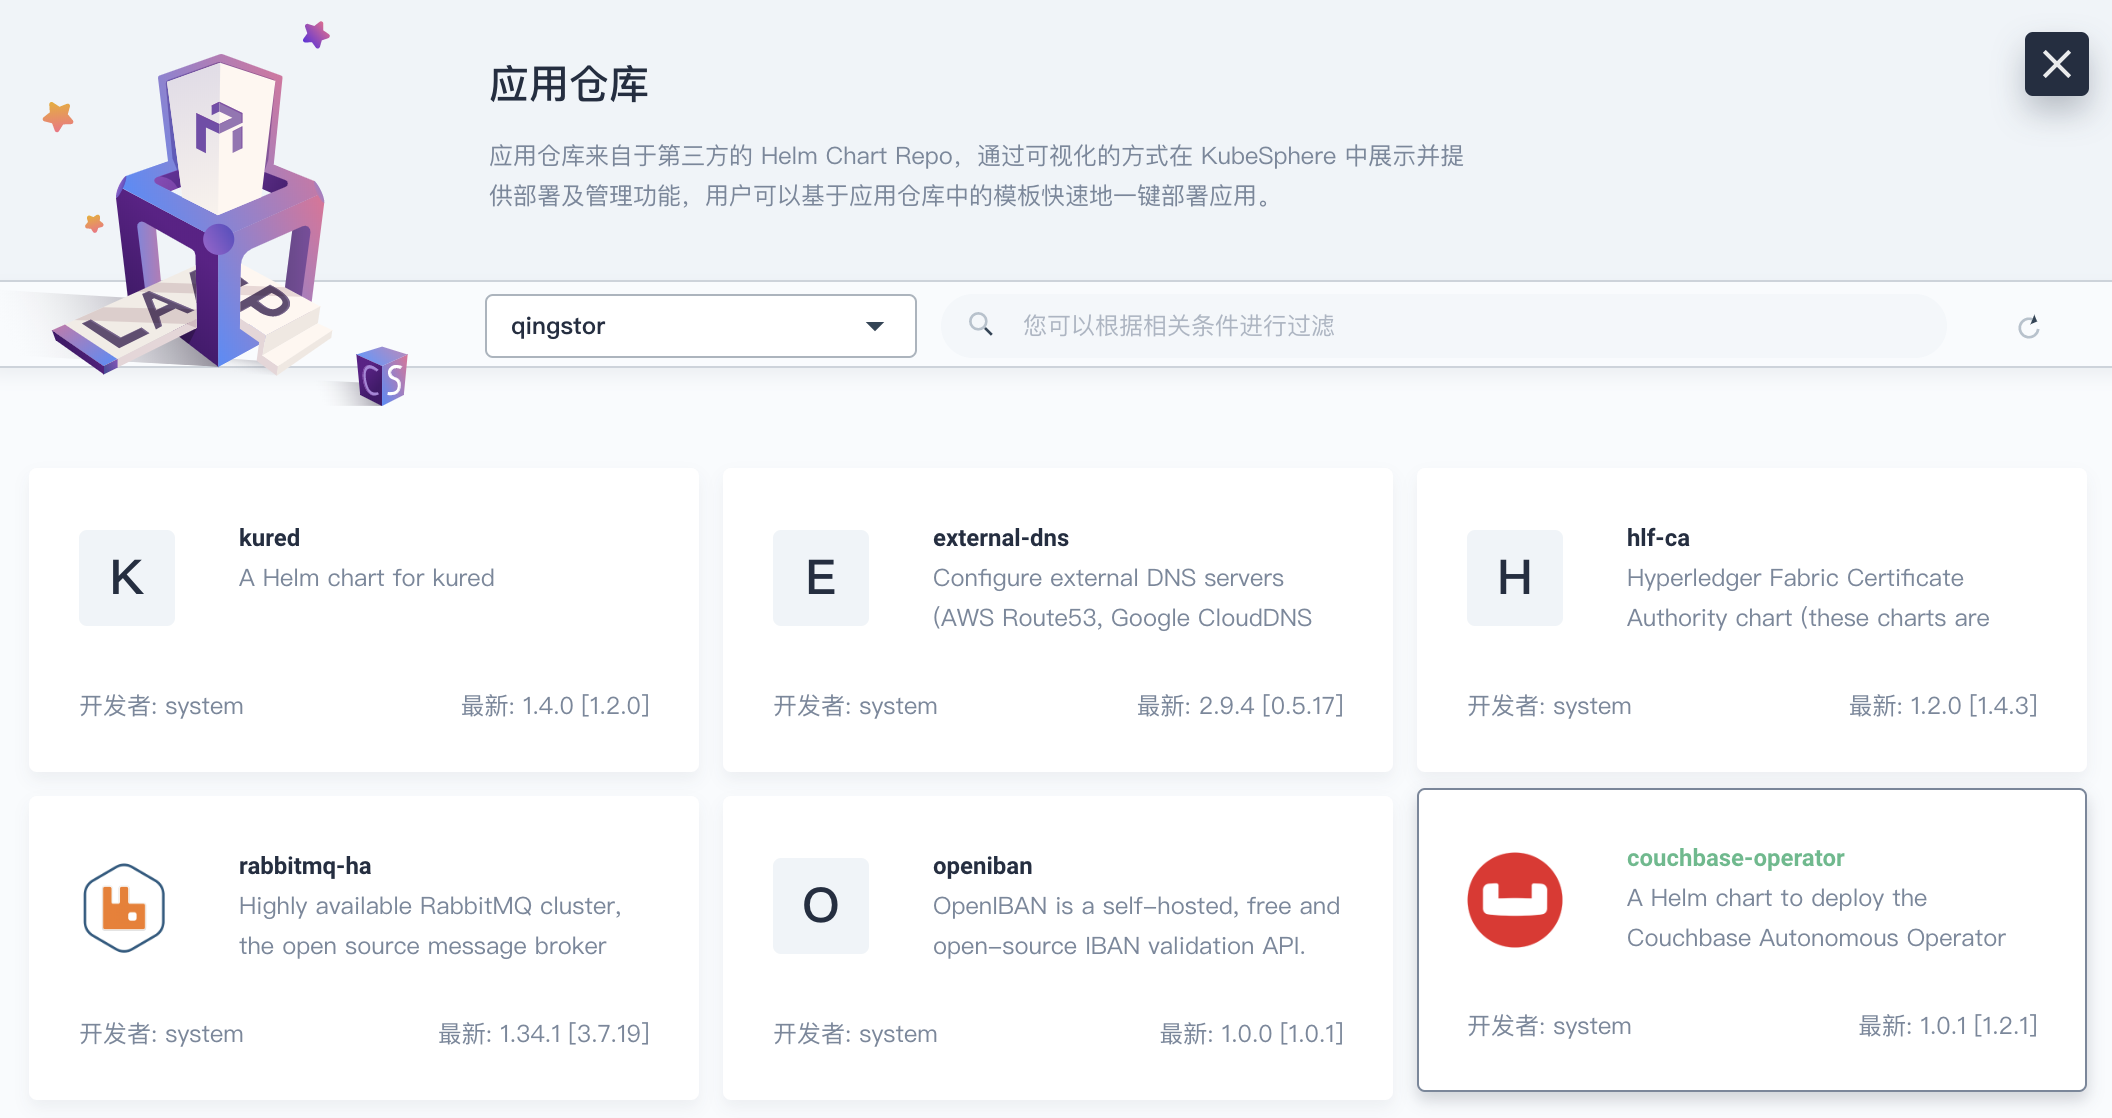Click the rabbitmq-ha application icon

click(x=122, y=904)
